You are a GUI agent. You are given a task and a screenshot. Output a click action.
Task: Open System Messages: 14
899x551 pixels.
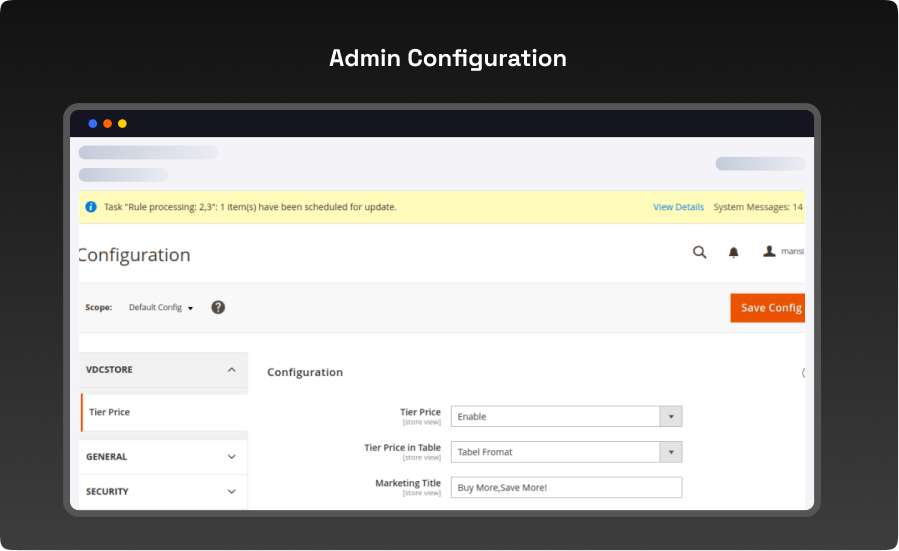(757, 207)
